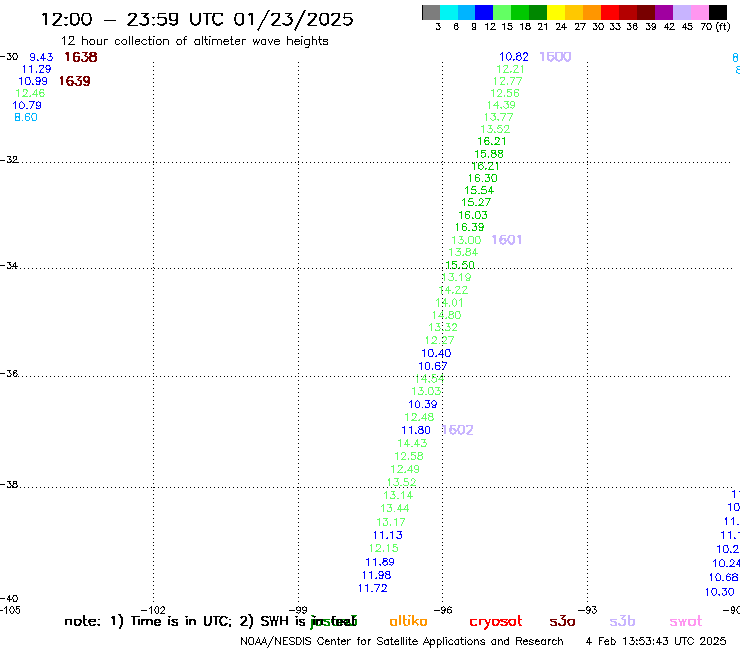Pick the purple swatch in the color scale
Screen dimensions: 740x650
coord(664,12)
